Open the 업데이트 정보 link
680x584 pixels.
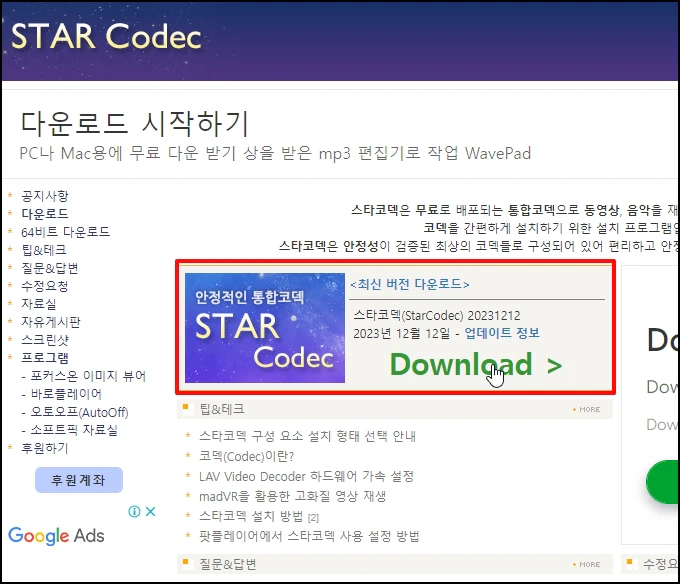coord(502,333)
